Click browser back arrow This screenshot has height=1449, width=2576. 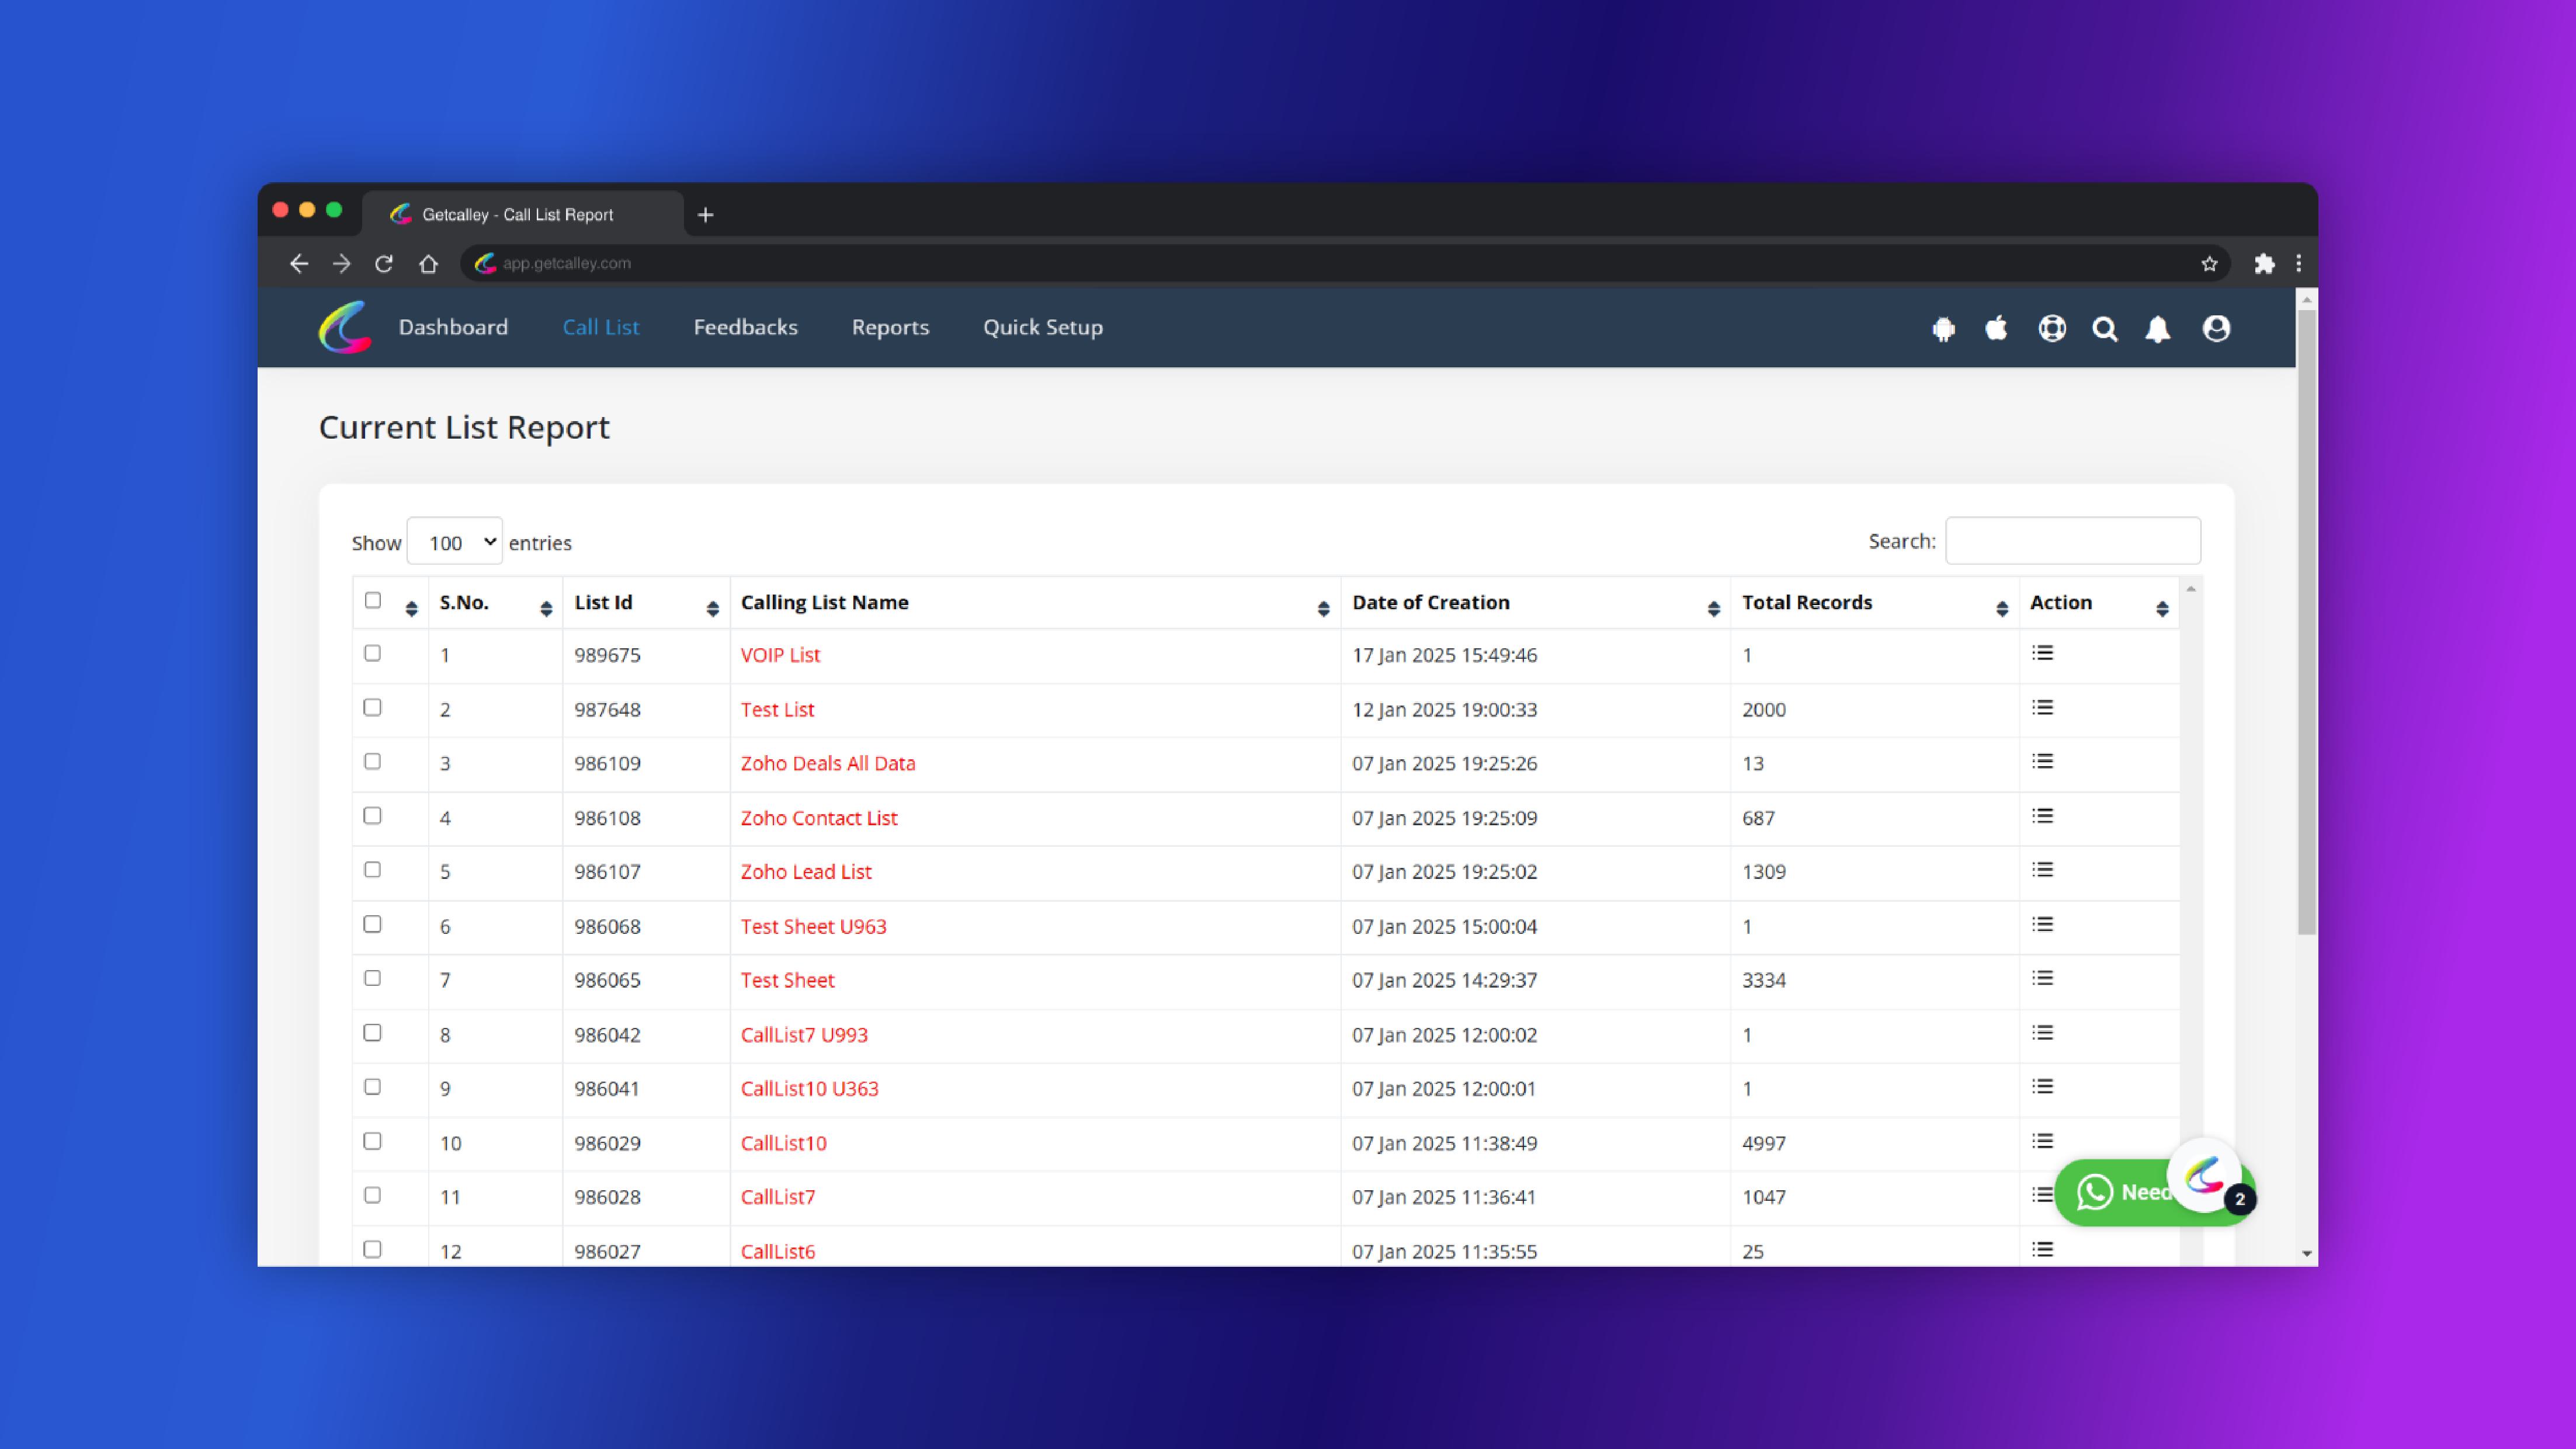tap(298, 263)
